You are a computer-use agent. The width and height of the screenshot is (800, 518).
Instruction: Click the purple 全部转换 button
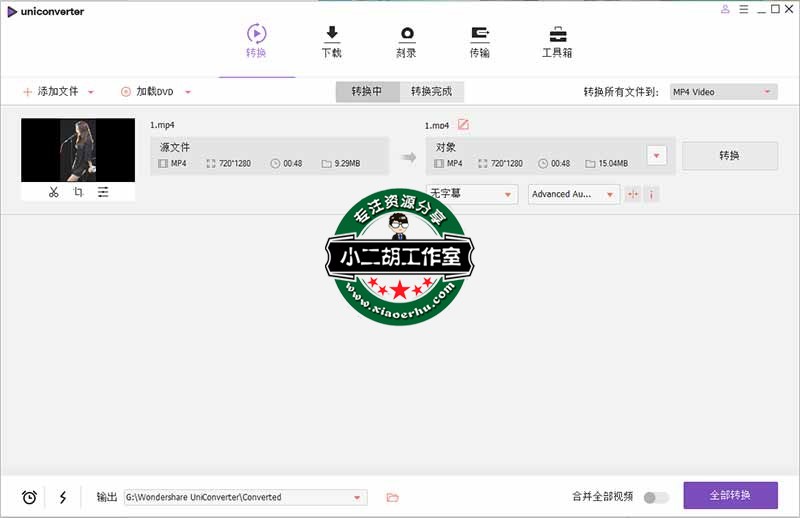coord(730,496)
